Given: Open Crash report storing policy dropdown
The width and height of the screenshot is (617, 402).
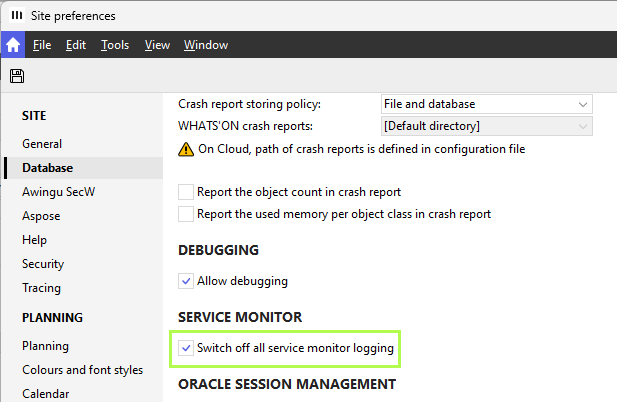Looking at the screenshot, I should (x=487, y=104).
